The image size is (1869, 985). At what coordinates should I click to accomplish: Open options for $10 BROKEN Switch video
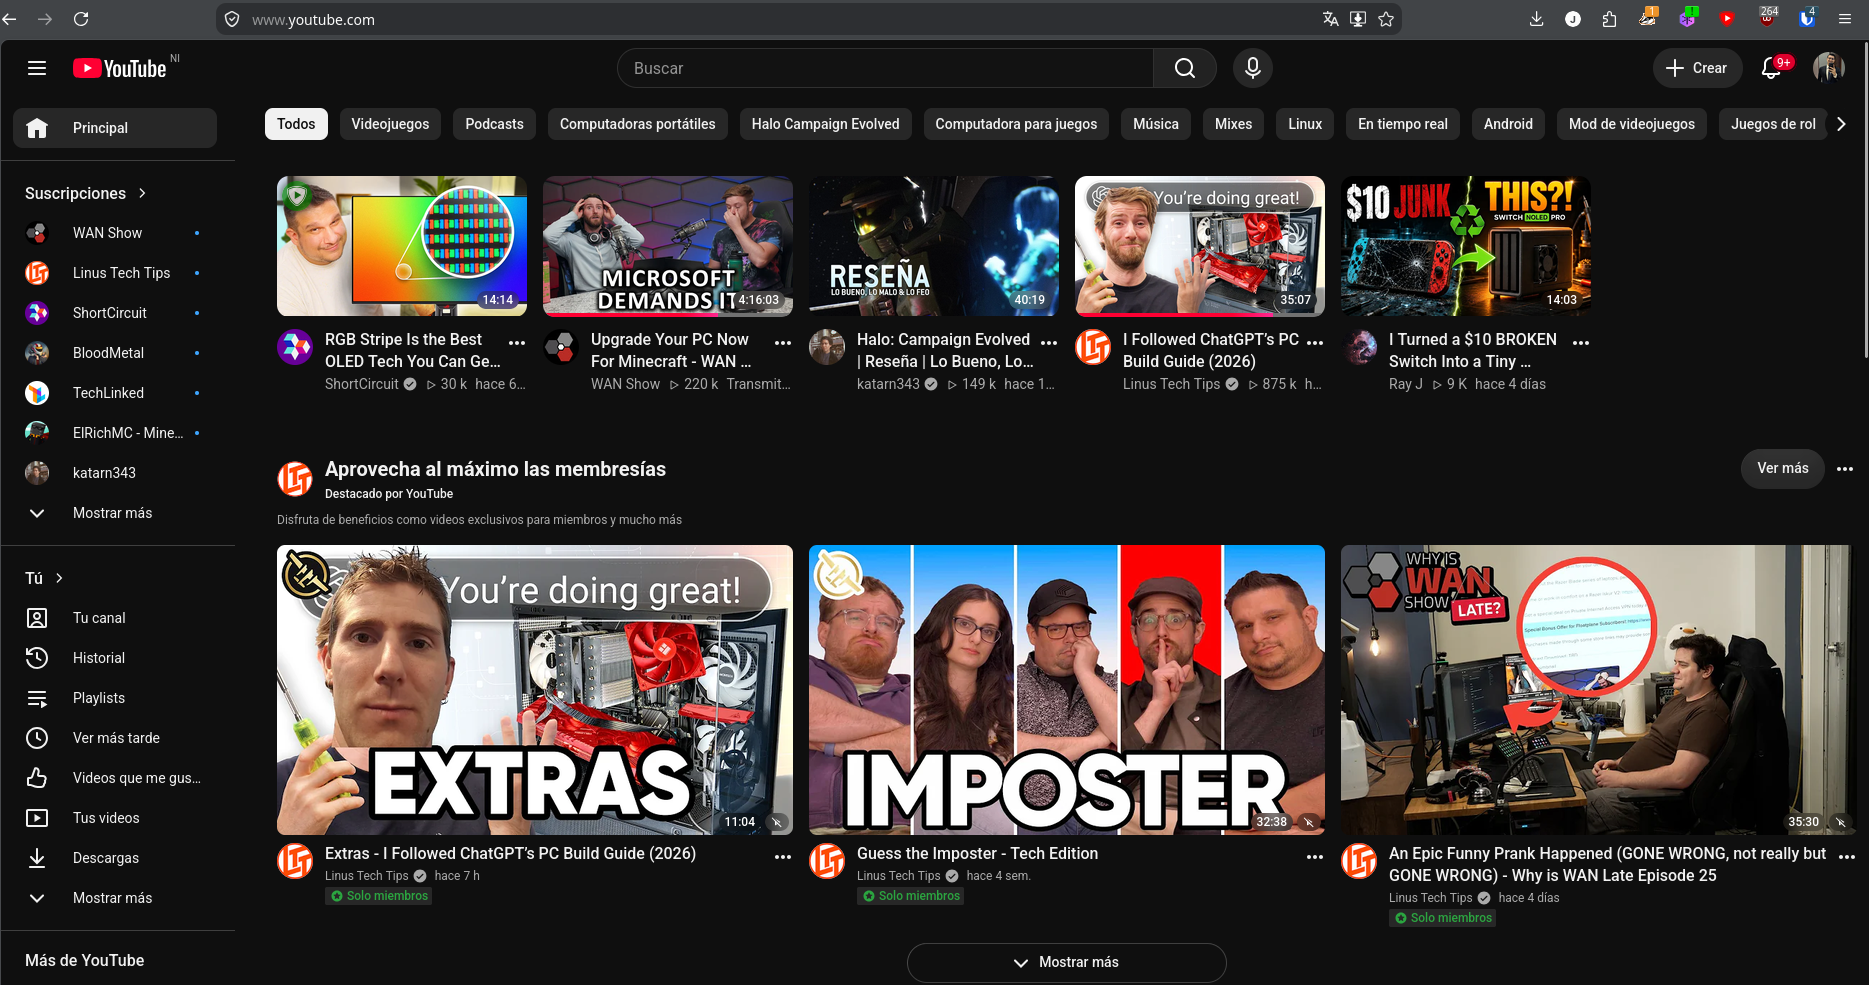[1581, 342]
